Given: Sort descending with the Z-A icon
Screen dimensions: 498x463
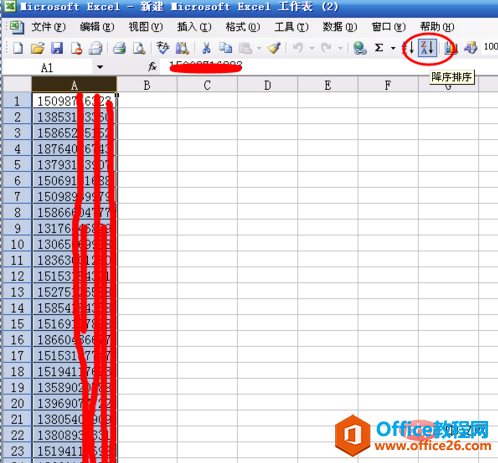Looking at the screenshot, I should [x=427, y=48].
